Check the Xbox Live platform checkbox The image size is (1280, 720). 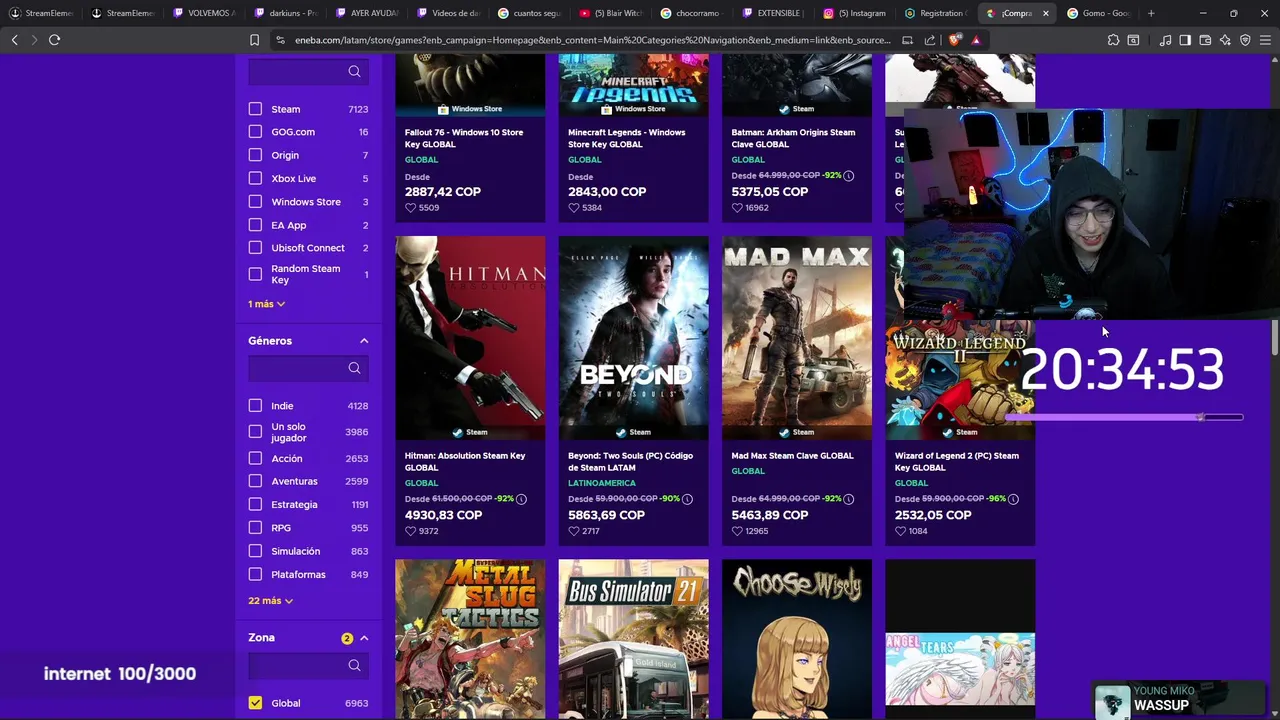click(x=255, y=178)
